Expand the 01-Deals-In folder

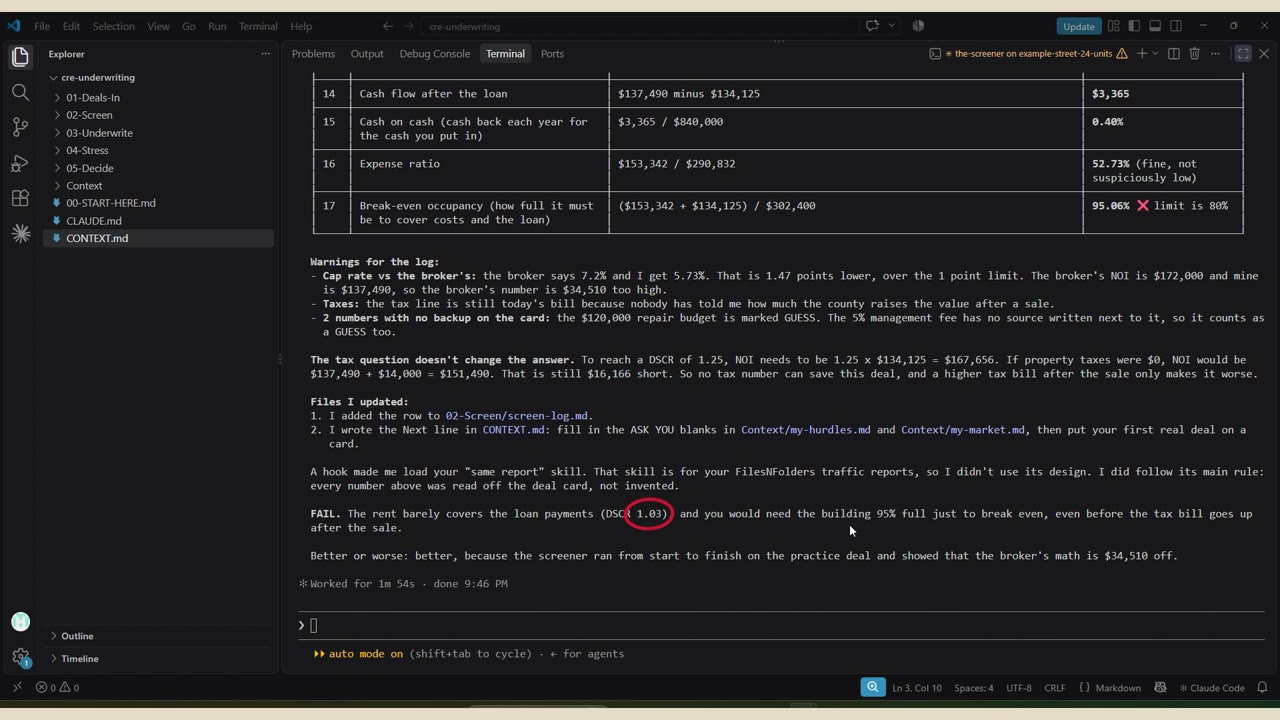pos(93,97)
